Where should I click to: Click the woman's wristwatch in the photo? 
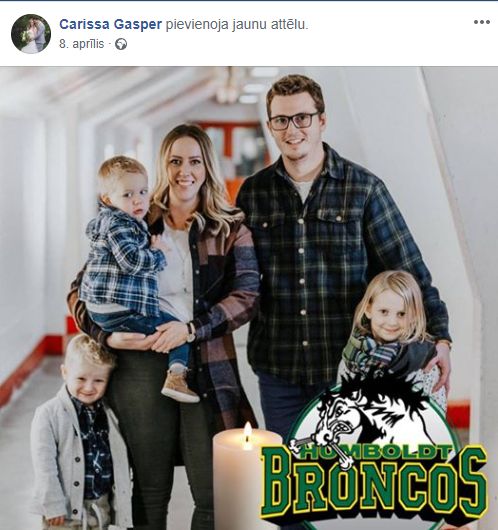tap(191, 332)
